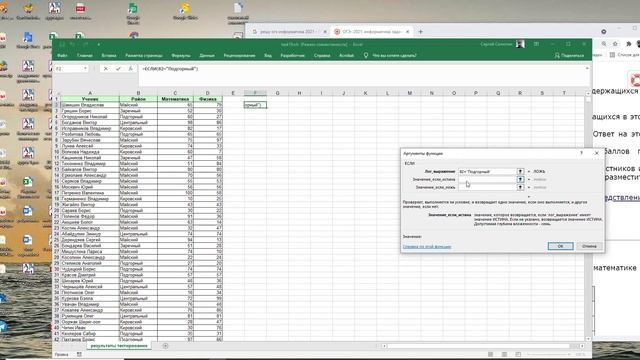The image size is (640, 360).
Task: Select column header M
Action: coord(409,93)
